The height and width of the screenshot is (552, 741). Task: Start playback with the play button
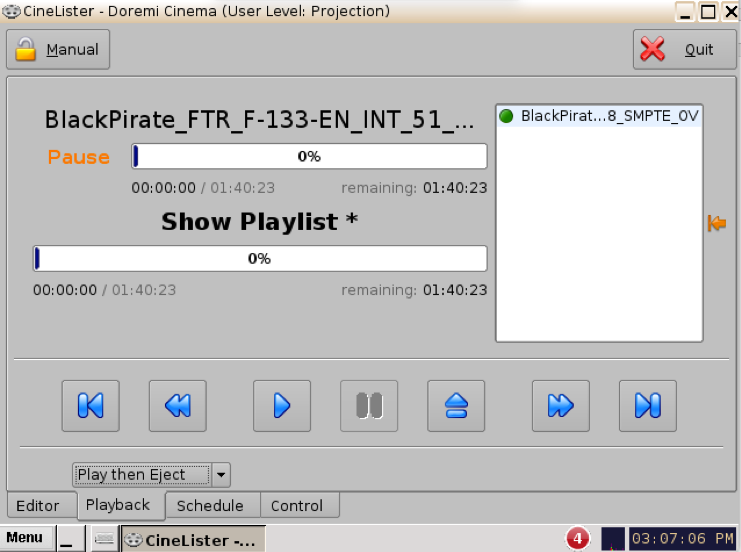[x=281, y=405]
